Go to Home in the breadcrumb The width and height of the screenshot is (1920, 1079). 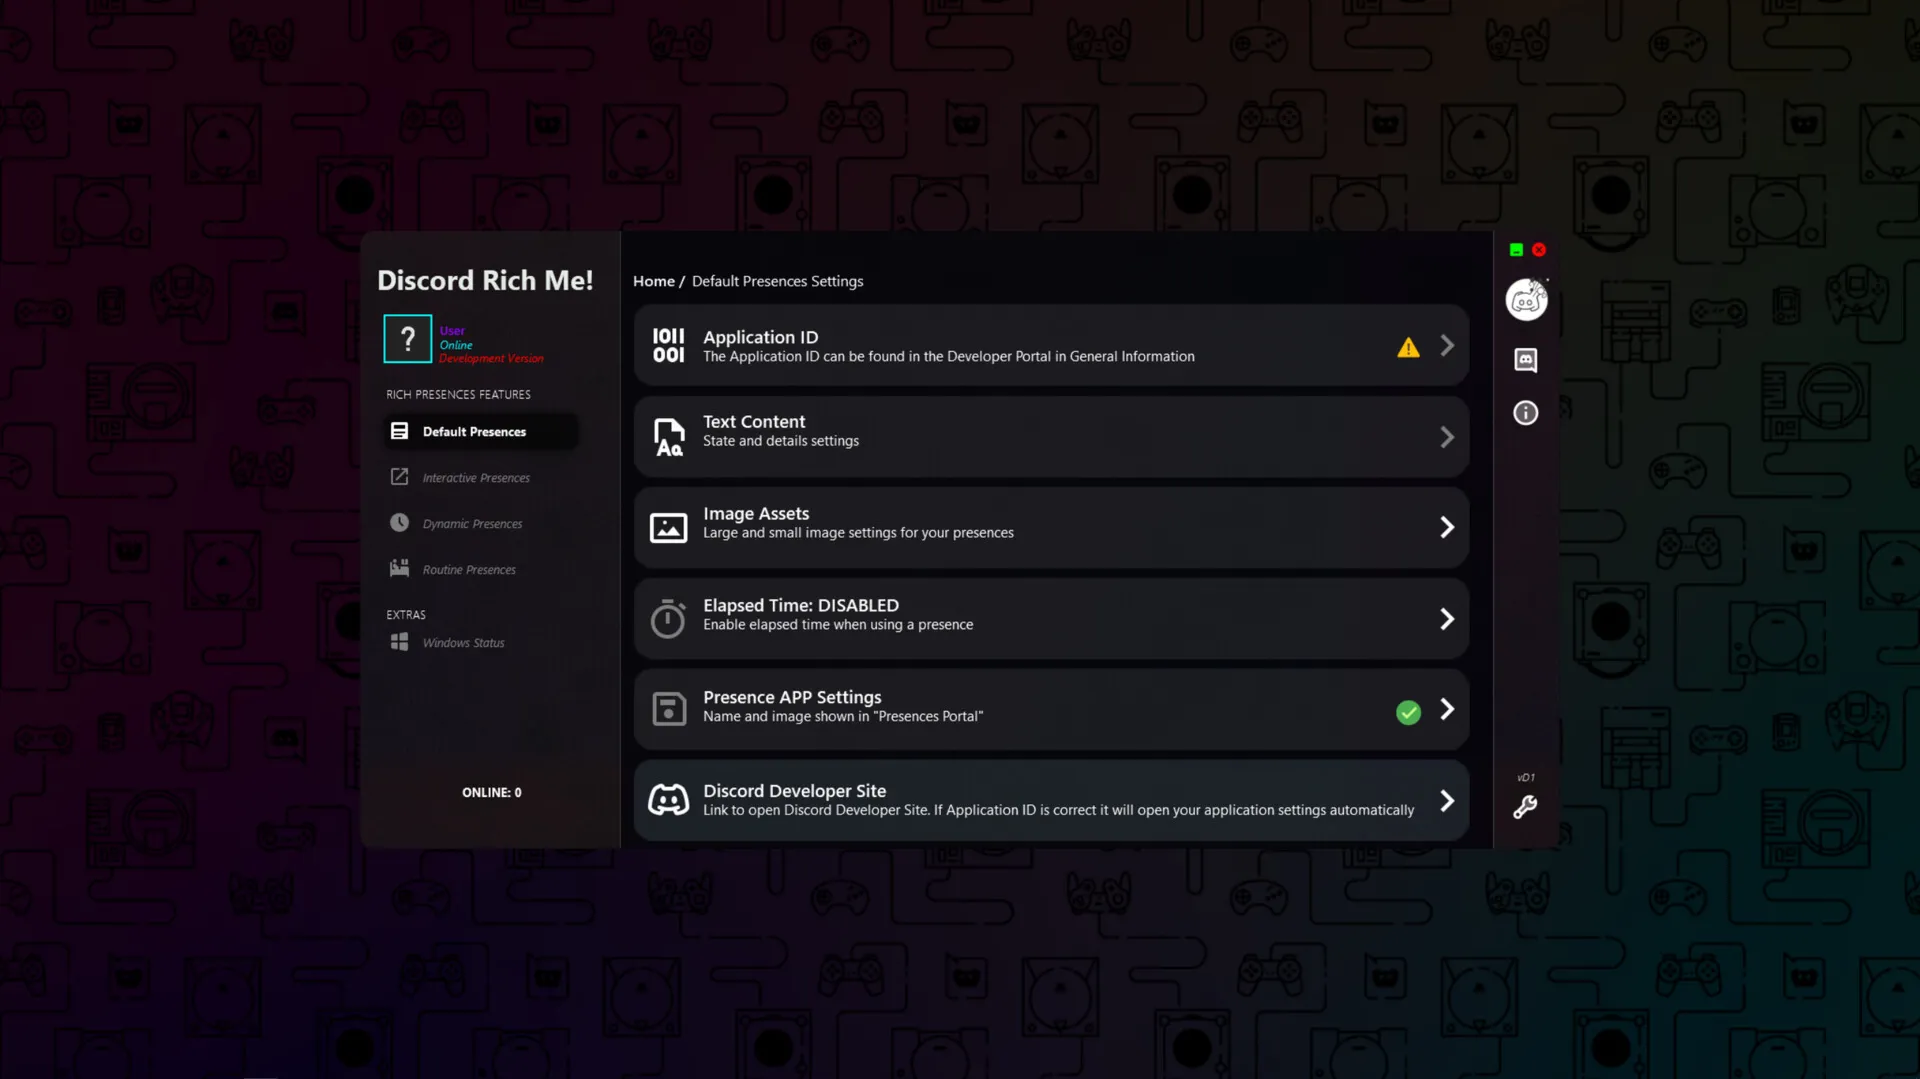click(x=654, y=282)
